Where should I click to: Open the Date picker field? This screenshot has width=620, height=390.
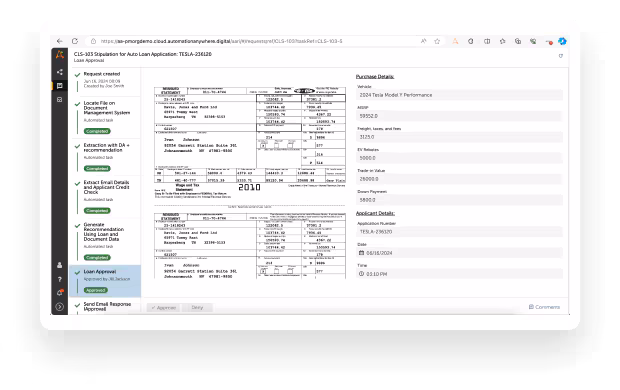[x=459, y=253]
